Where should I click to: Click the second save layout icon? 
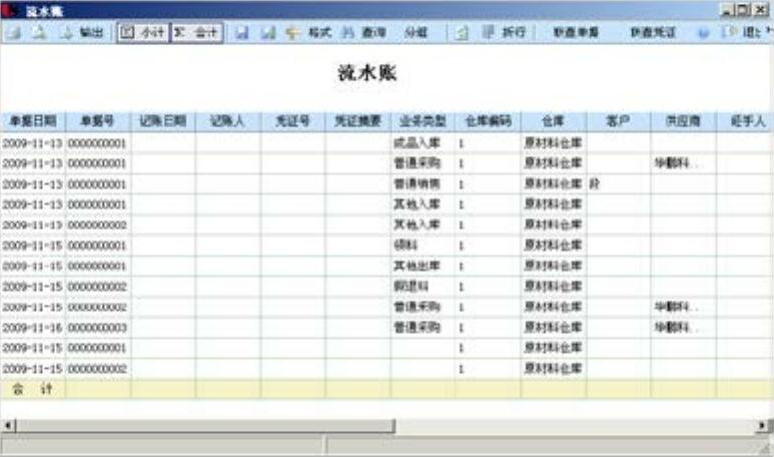[267, 32]
